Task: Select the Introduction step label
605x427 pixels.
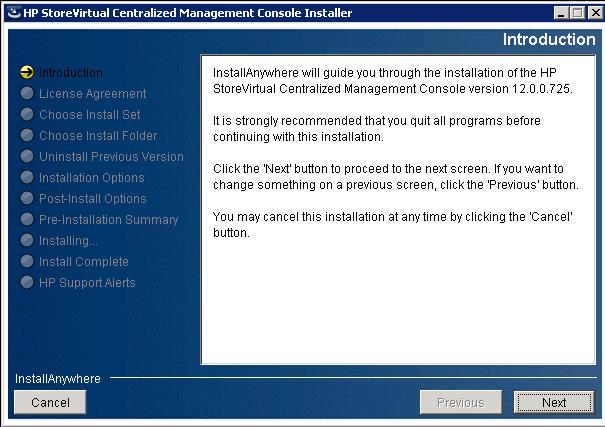Action: 71,73
